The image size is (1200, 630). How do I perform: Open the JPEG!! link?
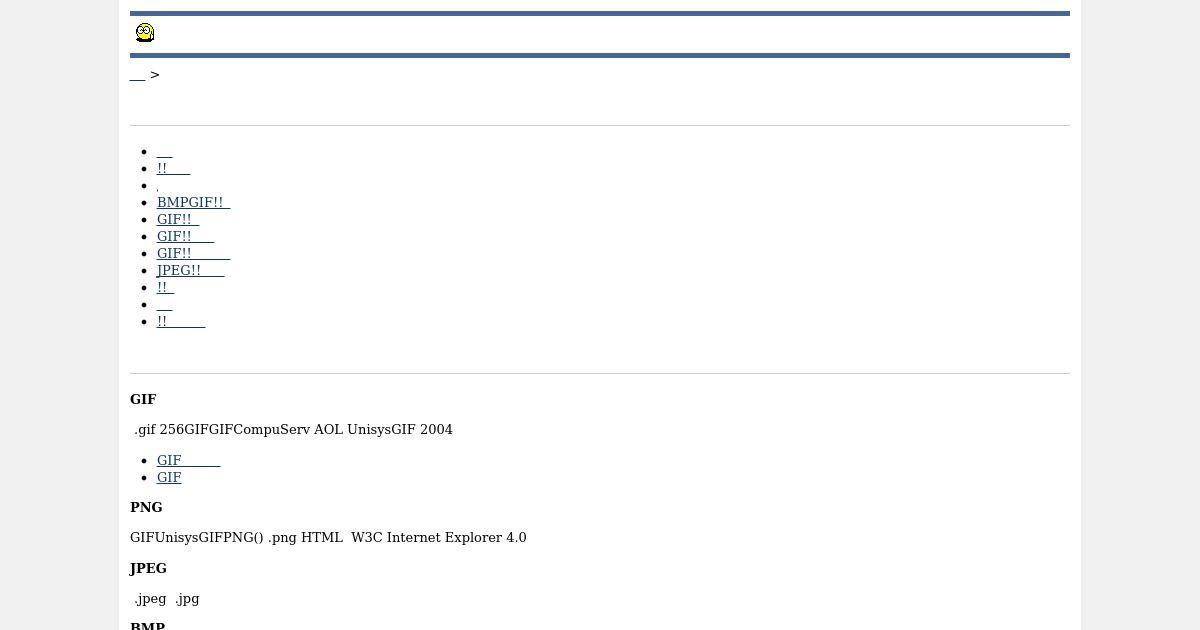[190, 270]
